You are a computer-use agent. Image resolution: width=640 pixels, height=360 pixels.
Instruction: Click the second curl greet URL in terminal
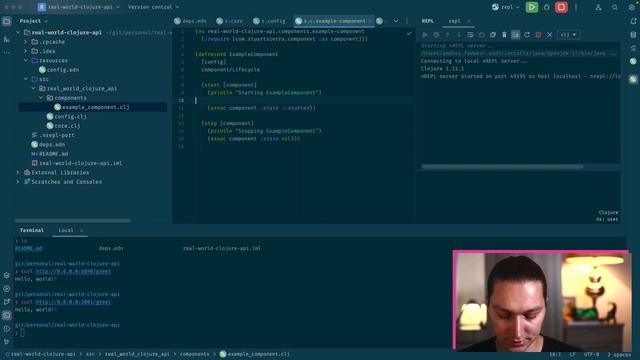tap(73, 302)
